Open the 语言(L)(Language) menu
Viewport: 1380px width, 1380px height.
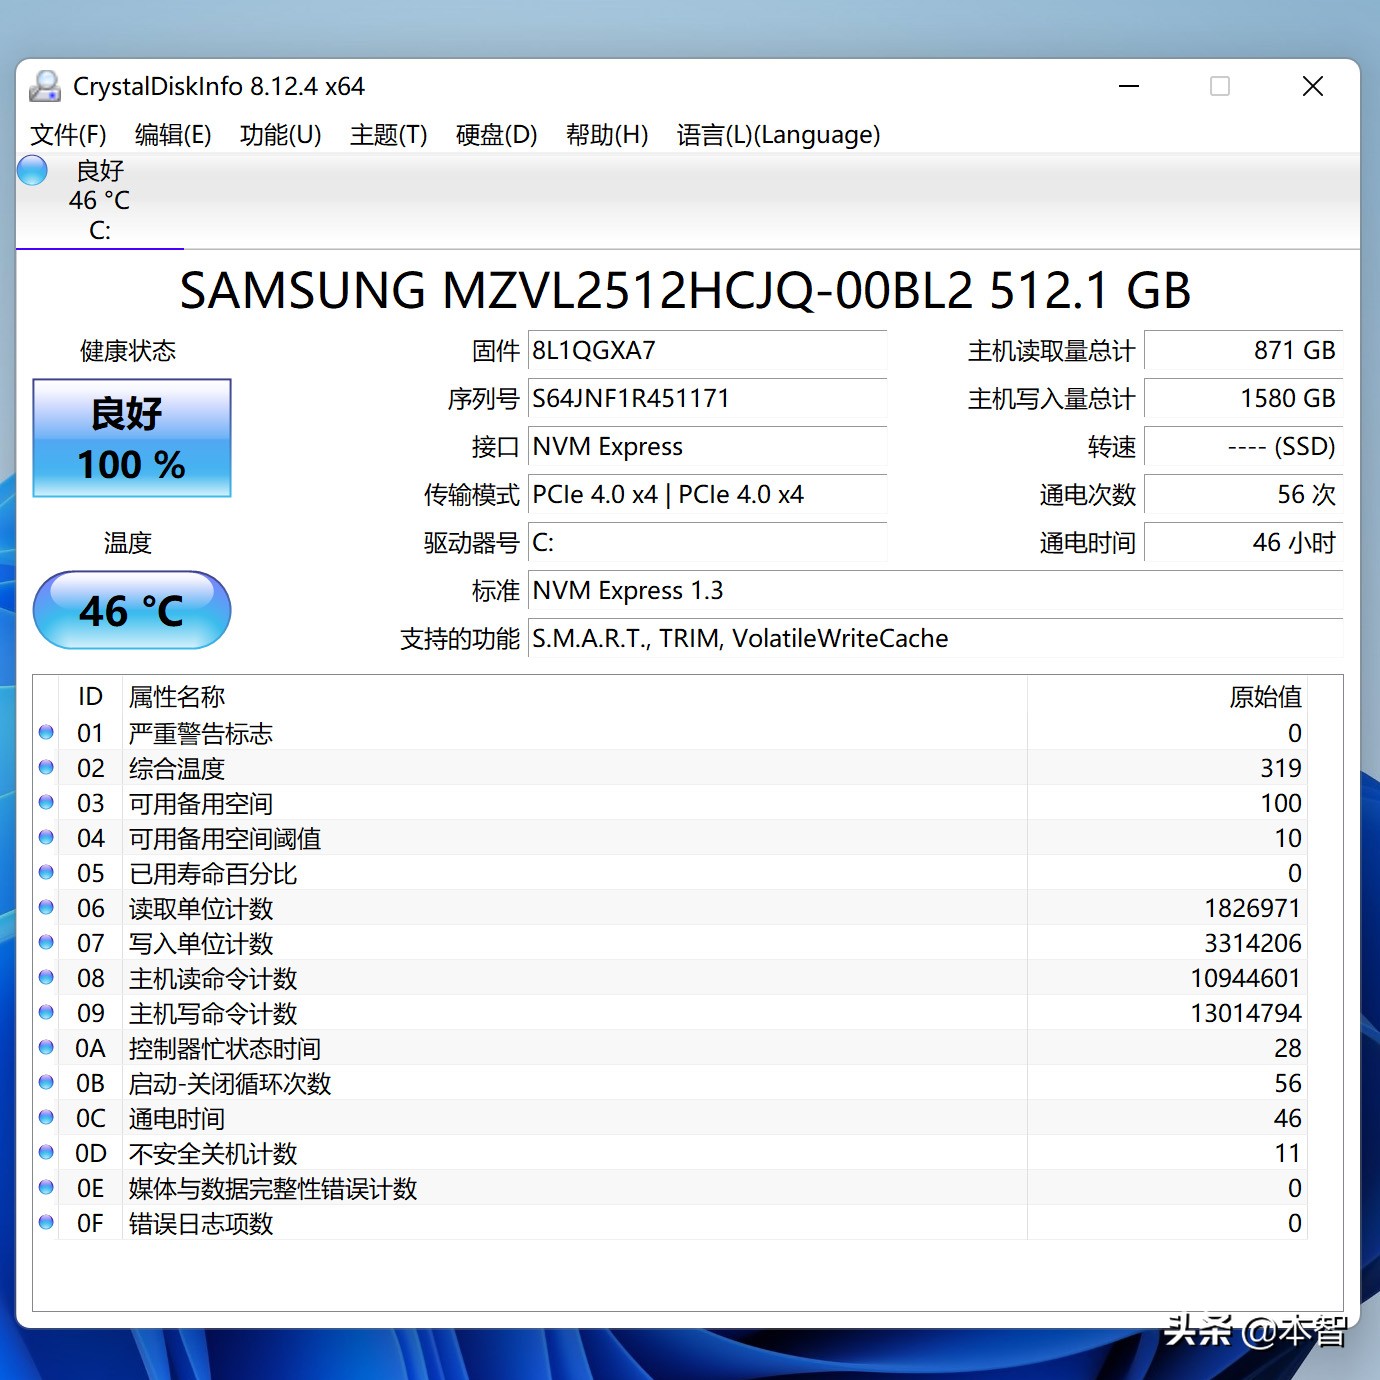[779, 135]
